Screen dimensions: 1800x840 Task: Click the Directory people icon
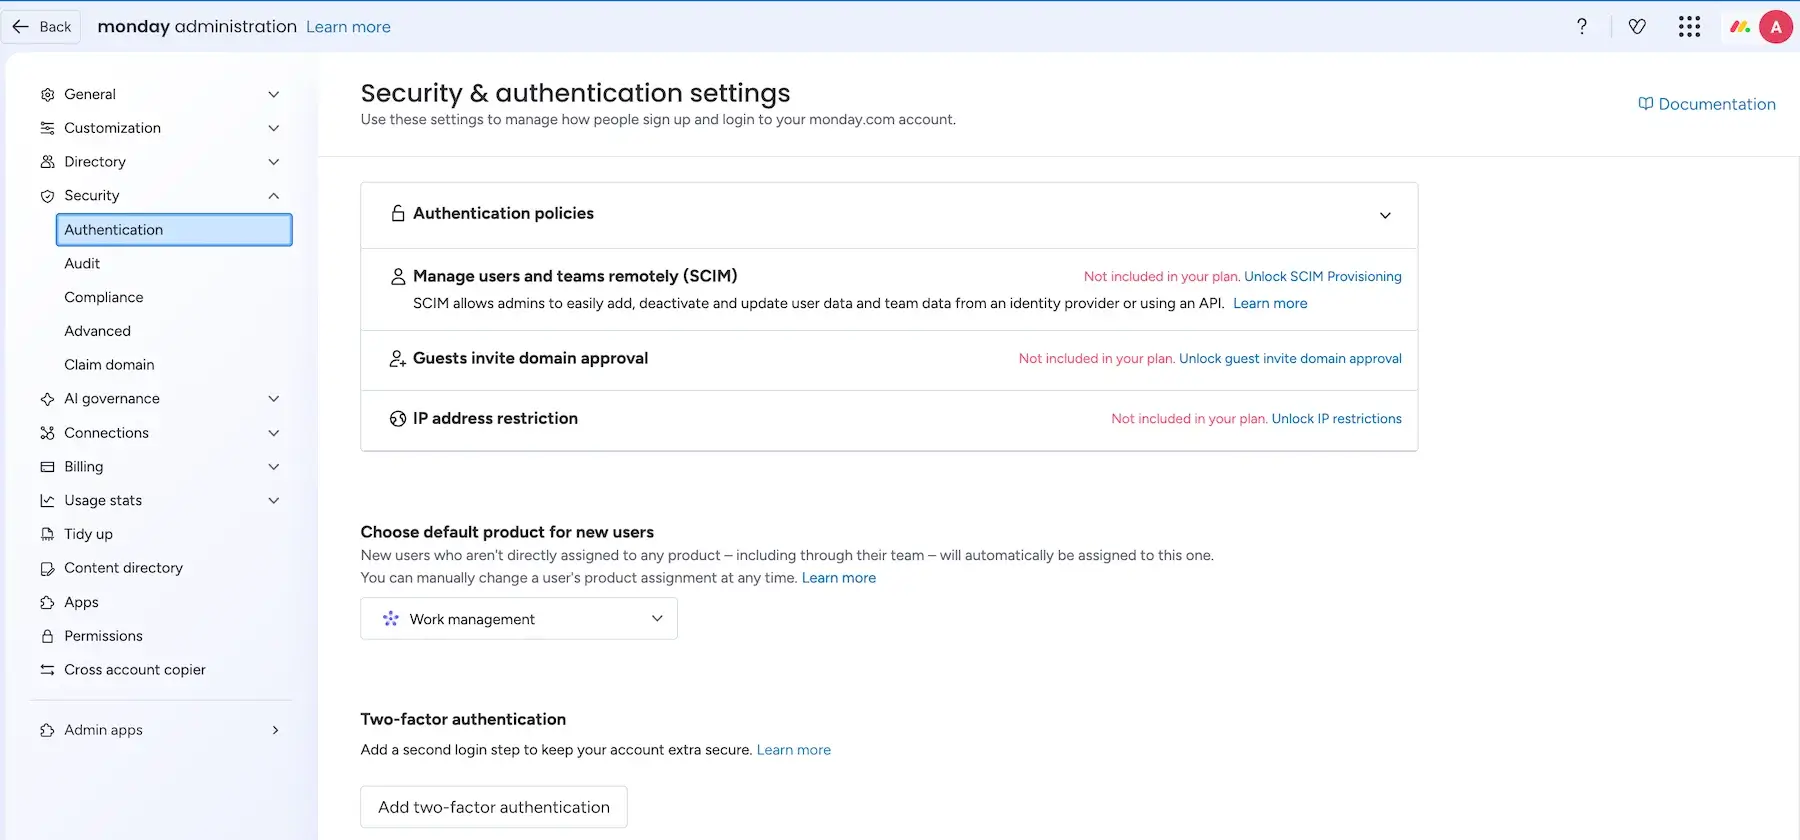point(47,162)
